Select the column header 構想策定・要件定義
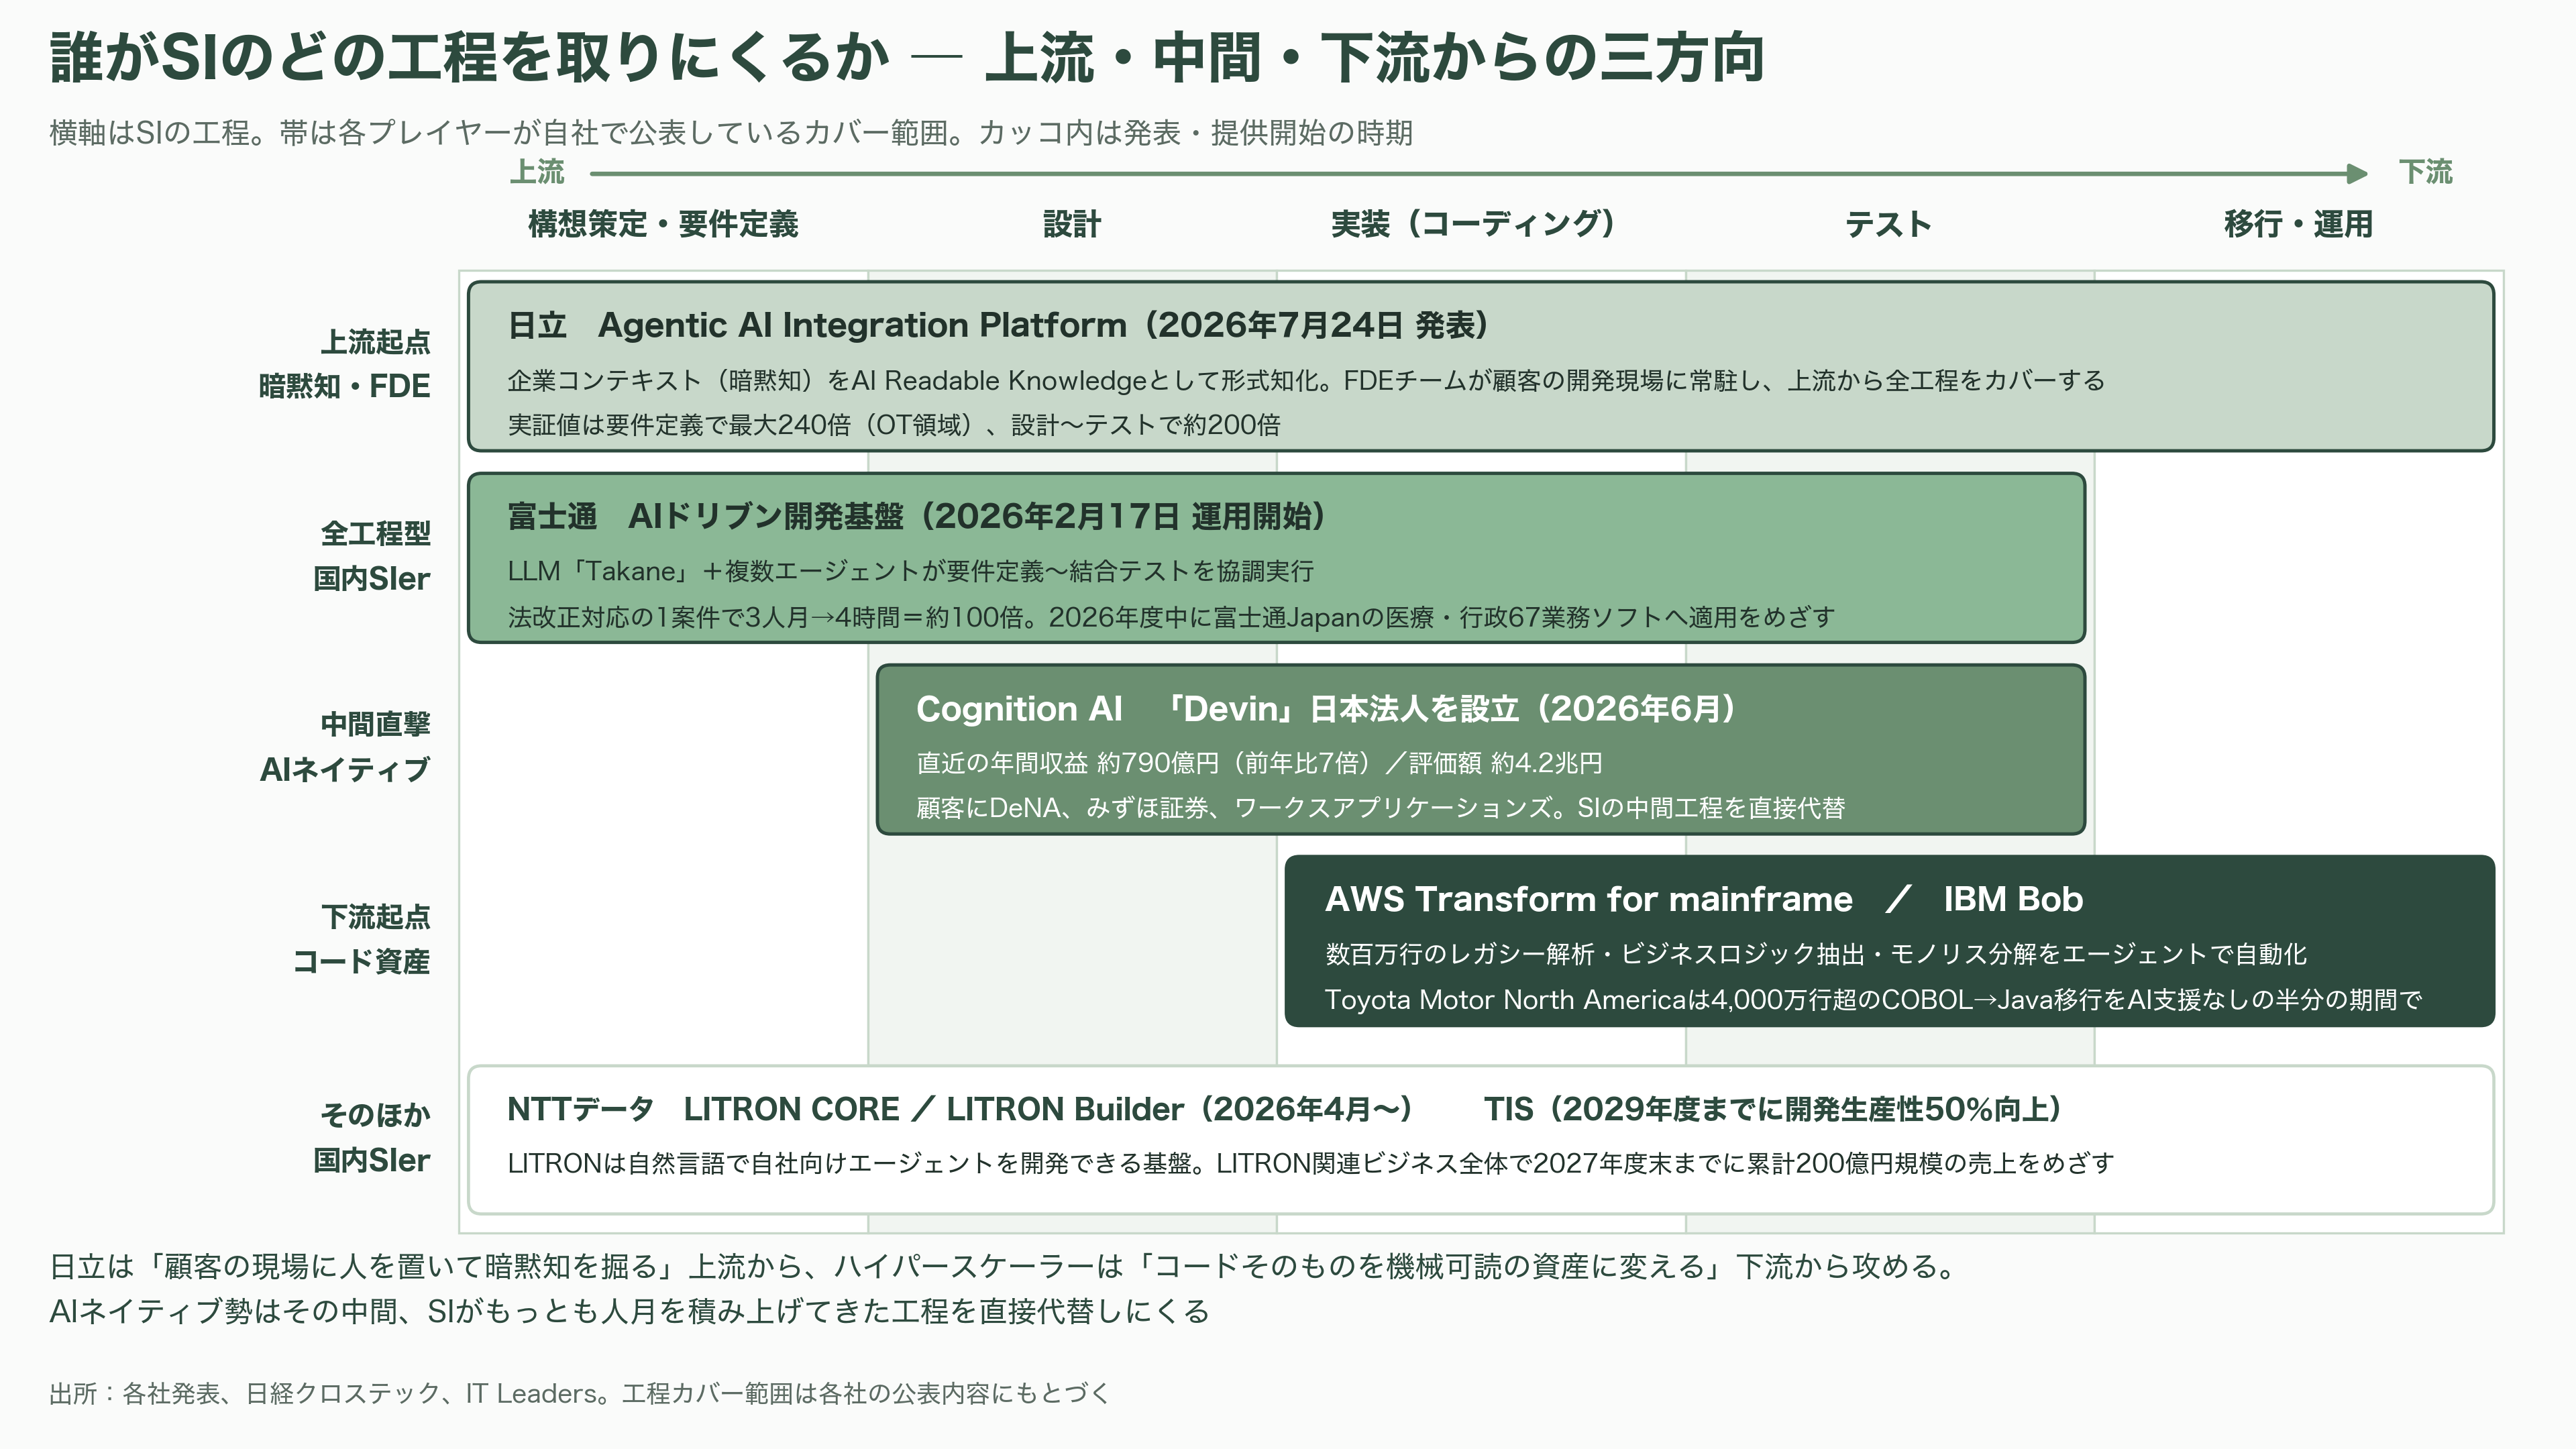Image resolution: width=2576 pixels, height=1449 pixels. (663, 224)
